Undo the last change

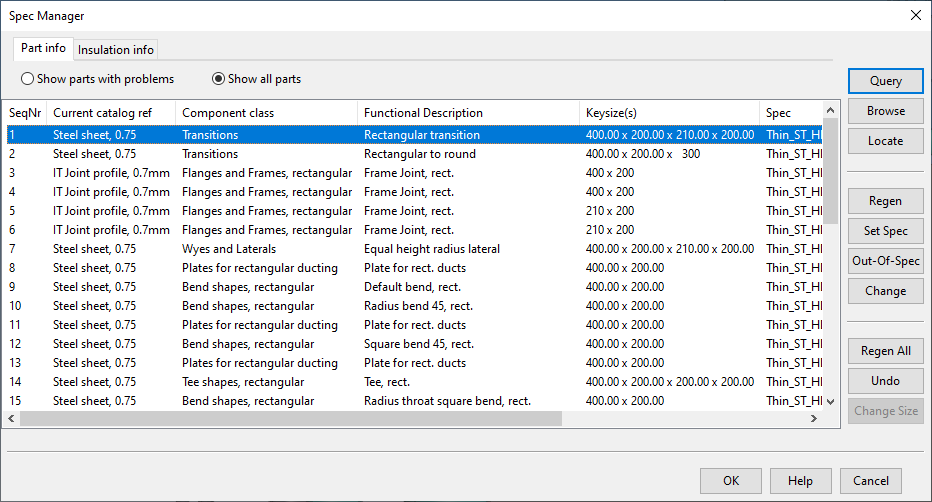[885, 381]
